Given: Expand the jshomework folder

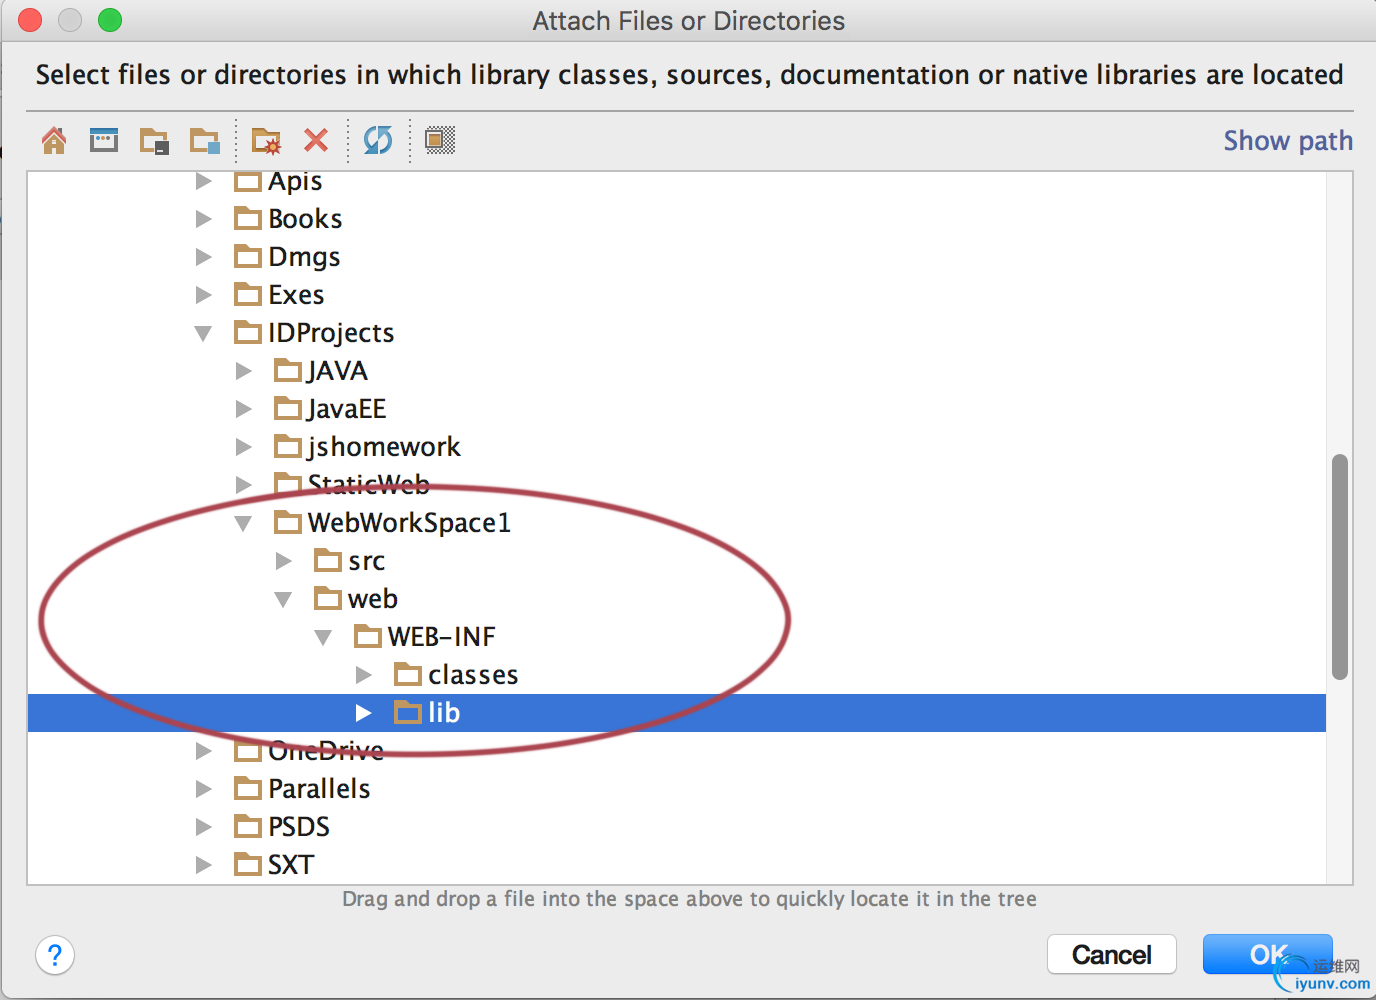Looking at the screenshot, I should click(x=243, y=447).
